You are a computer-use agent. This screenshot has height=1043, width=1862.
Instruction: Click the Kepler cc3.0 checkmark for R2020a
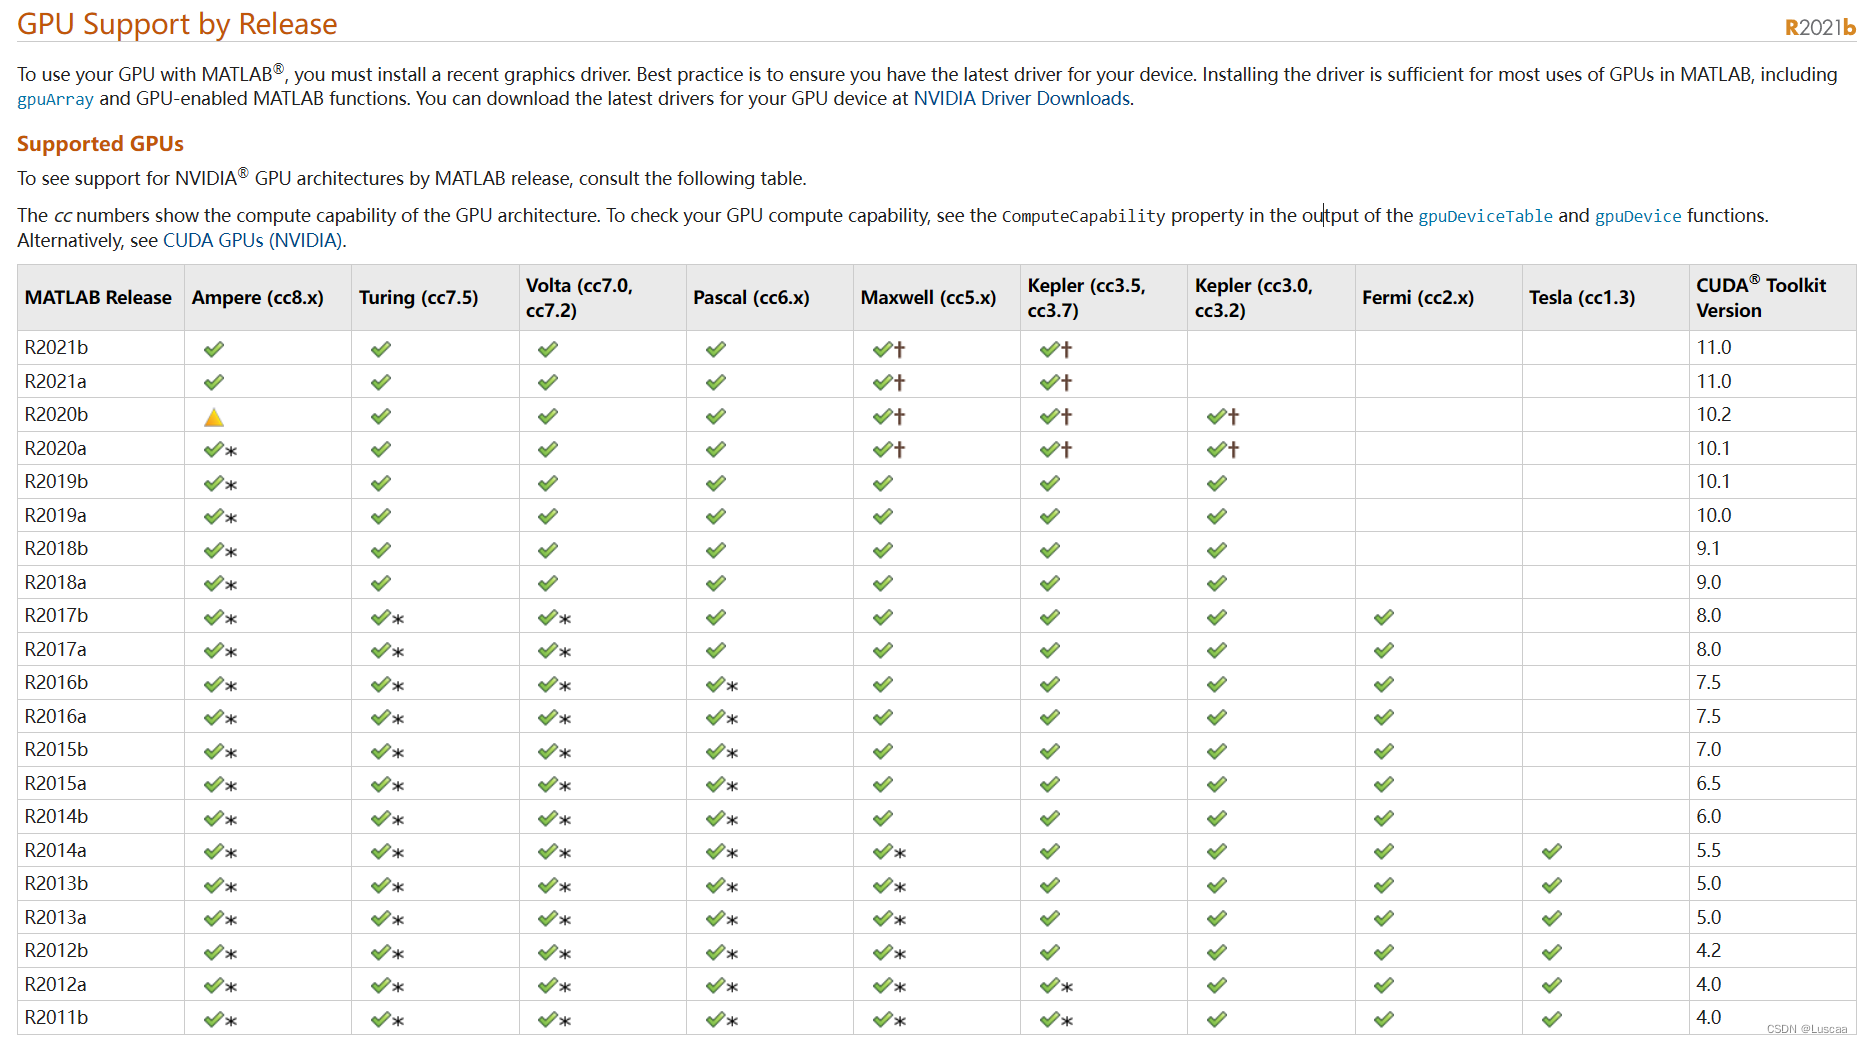(x=1223, y=450)
